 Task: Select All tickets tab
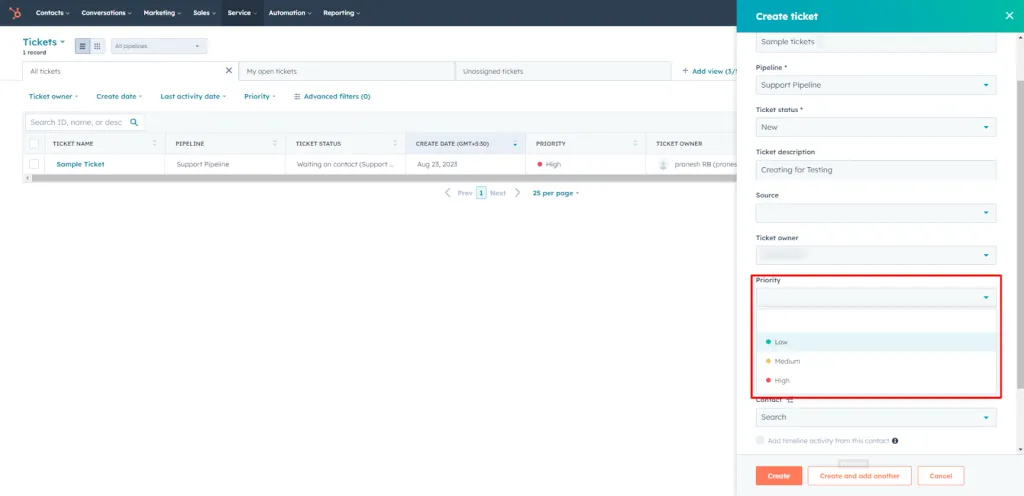(x=130, y=71)
